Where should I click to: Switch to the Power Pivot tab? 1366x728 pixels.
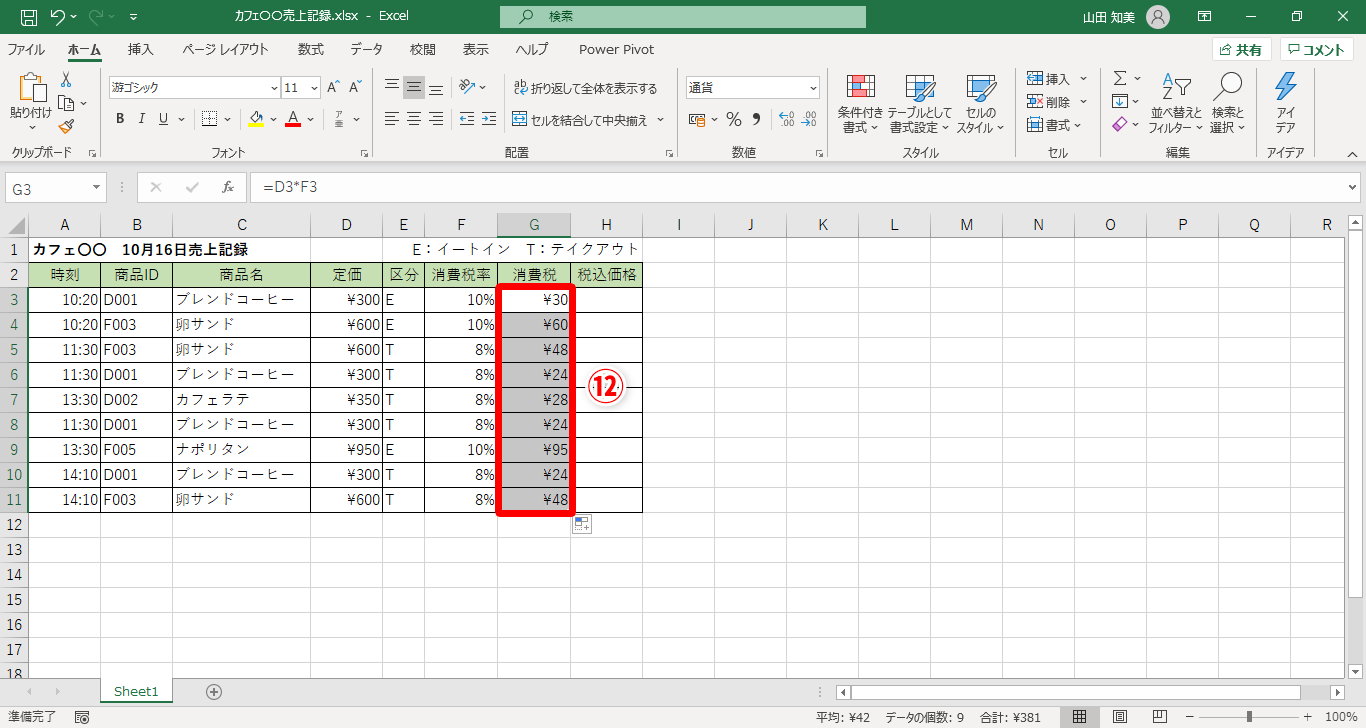(x=616, y=50)
